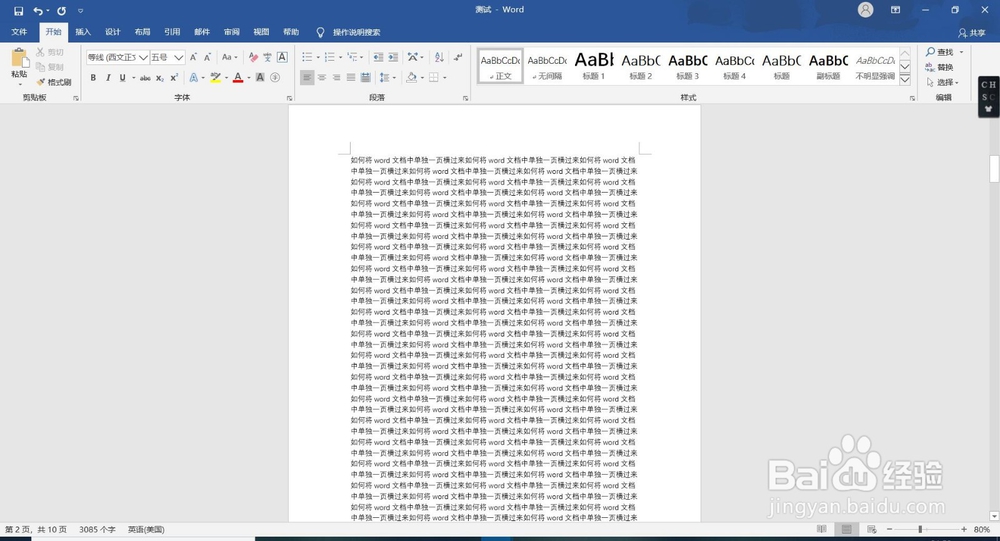Viewport: 1000px width, 541px height.
Task: Undo the last action
Action: click(38, 11)
